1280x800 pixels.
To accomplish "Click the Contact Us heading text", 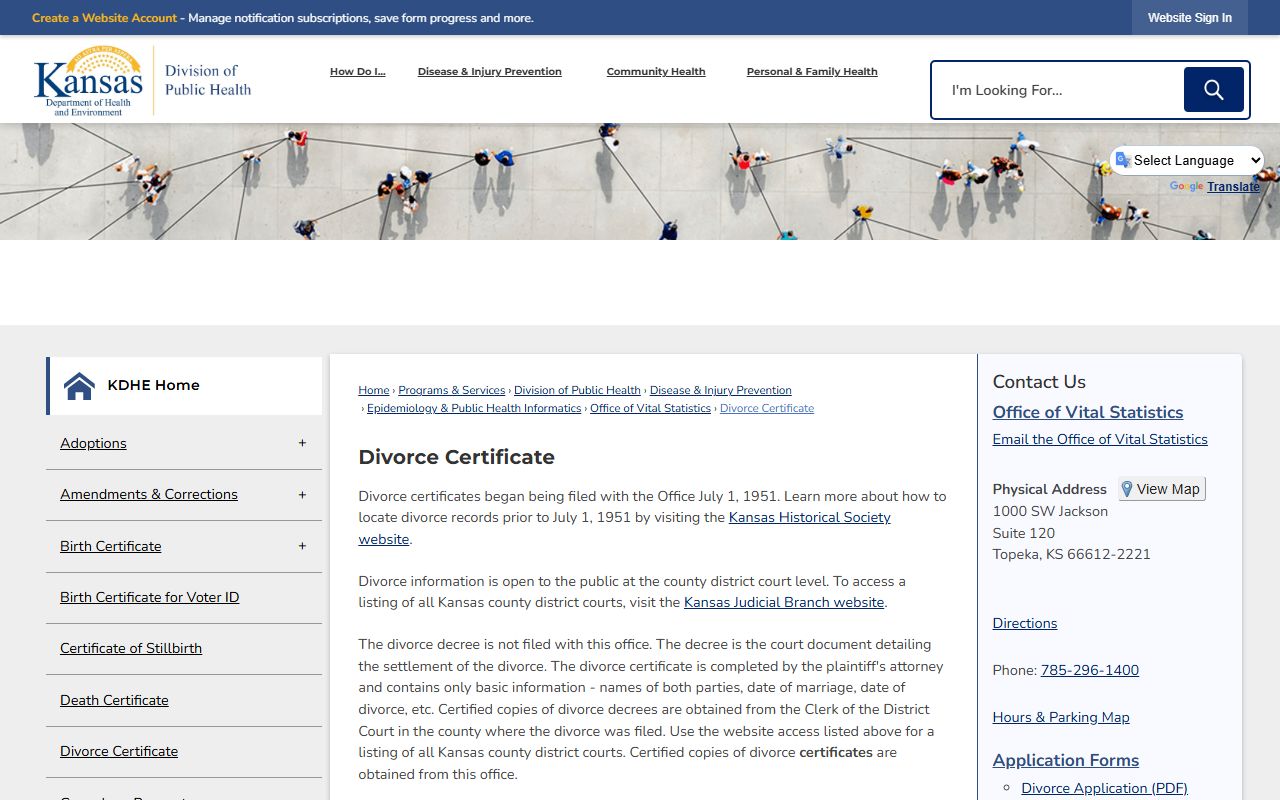I will tap(1039, 382).
